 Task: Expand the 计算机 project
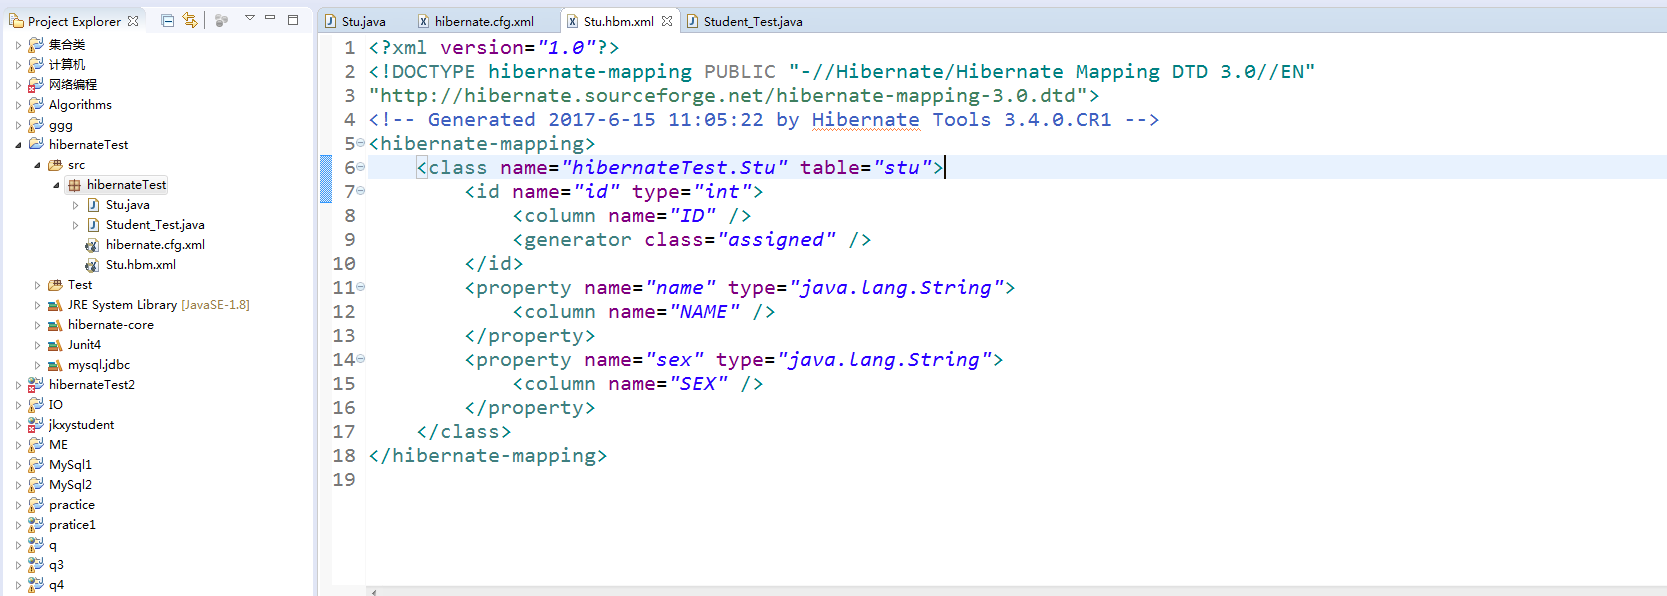tap(18, 65)
